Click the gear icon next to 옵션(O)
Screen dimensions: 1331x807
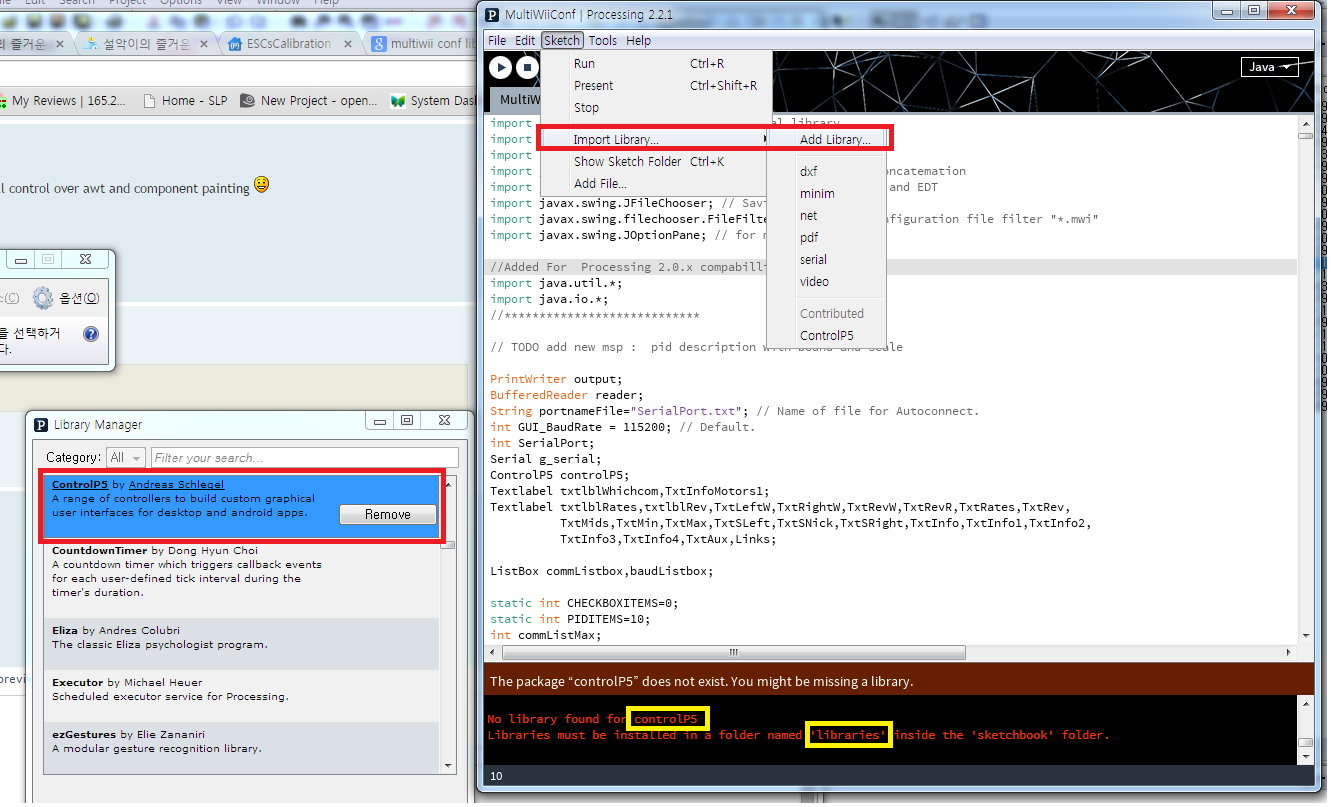pyautogui.click(x=42, y=298)
